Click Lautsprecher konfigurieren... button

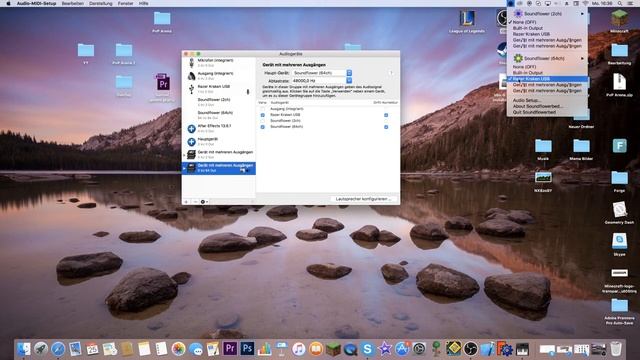363,199
